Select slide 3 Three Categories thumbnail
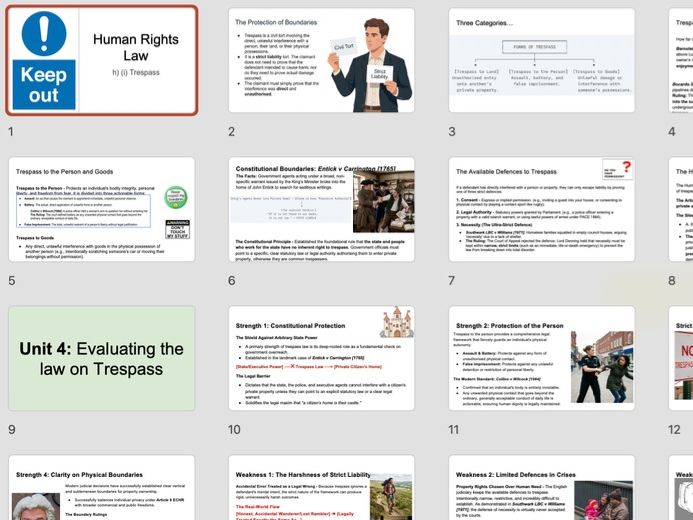Viewport: 693px width, 520px height. [x=541, y=60]
